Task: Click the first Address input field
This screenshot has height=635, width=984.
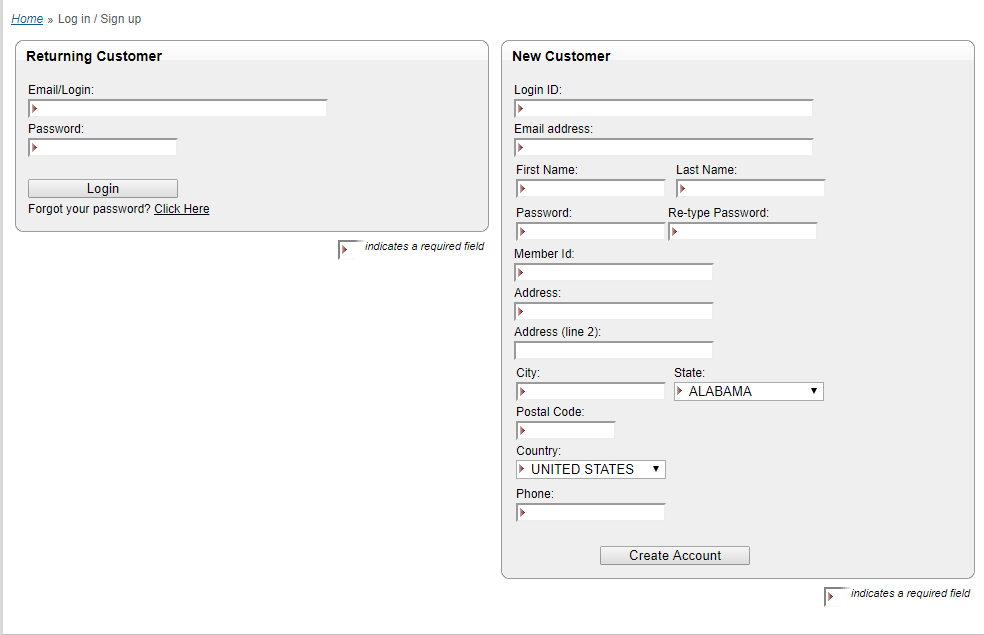Action: (614, 311)
